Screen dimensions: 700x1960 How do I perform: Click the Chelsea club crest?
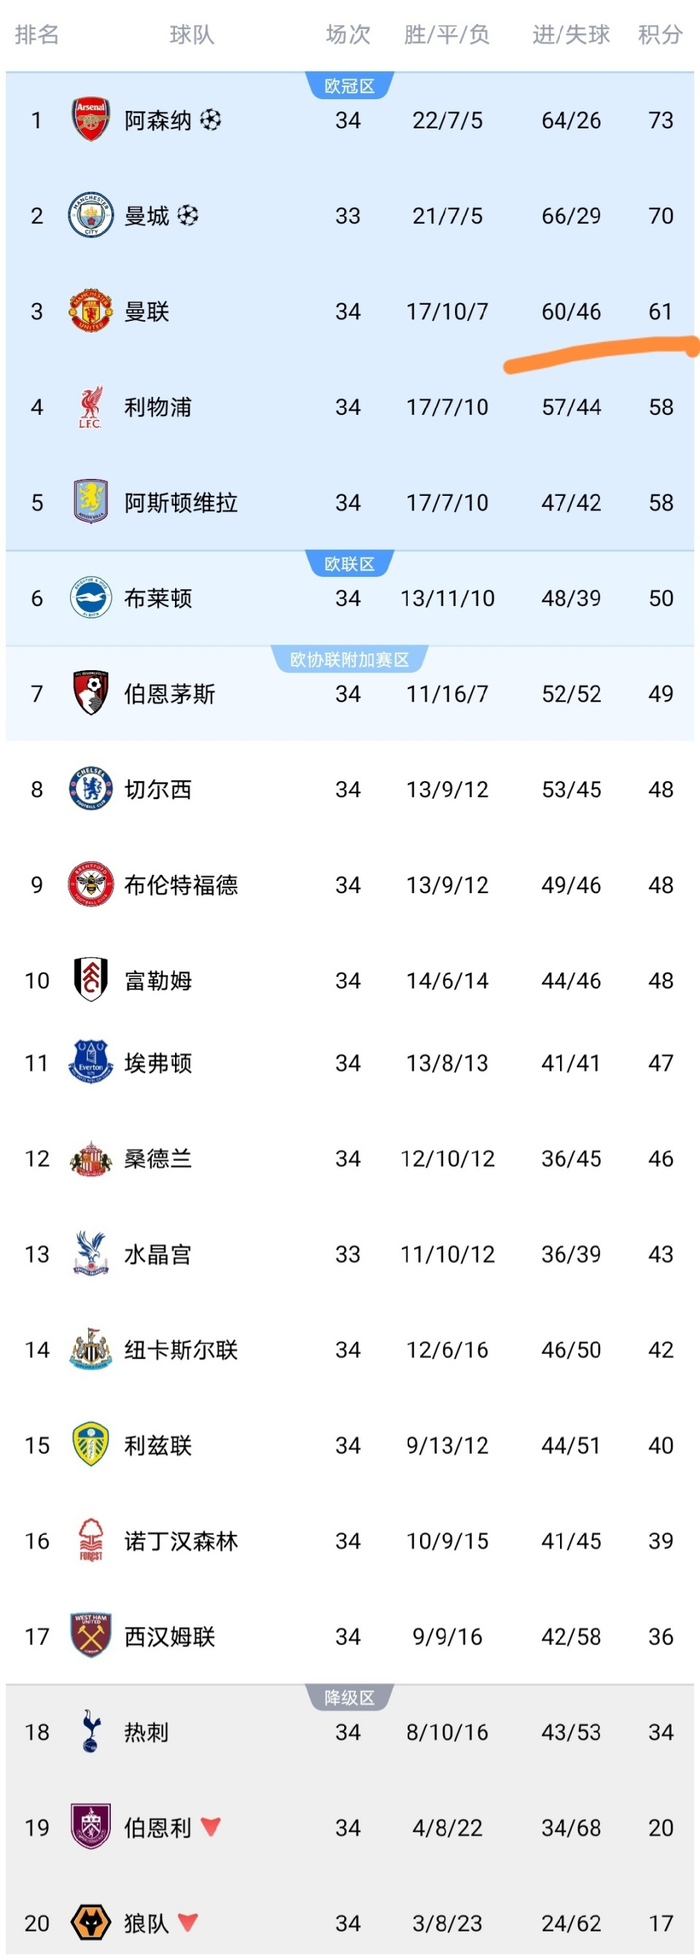[90, 789]
